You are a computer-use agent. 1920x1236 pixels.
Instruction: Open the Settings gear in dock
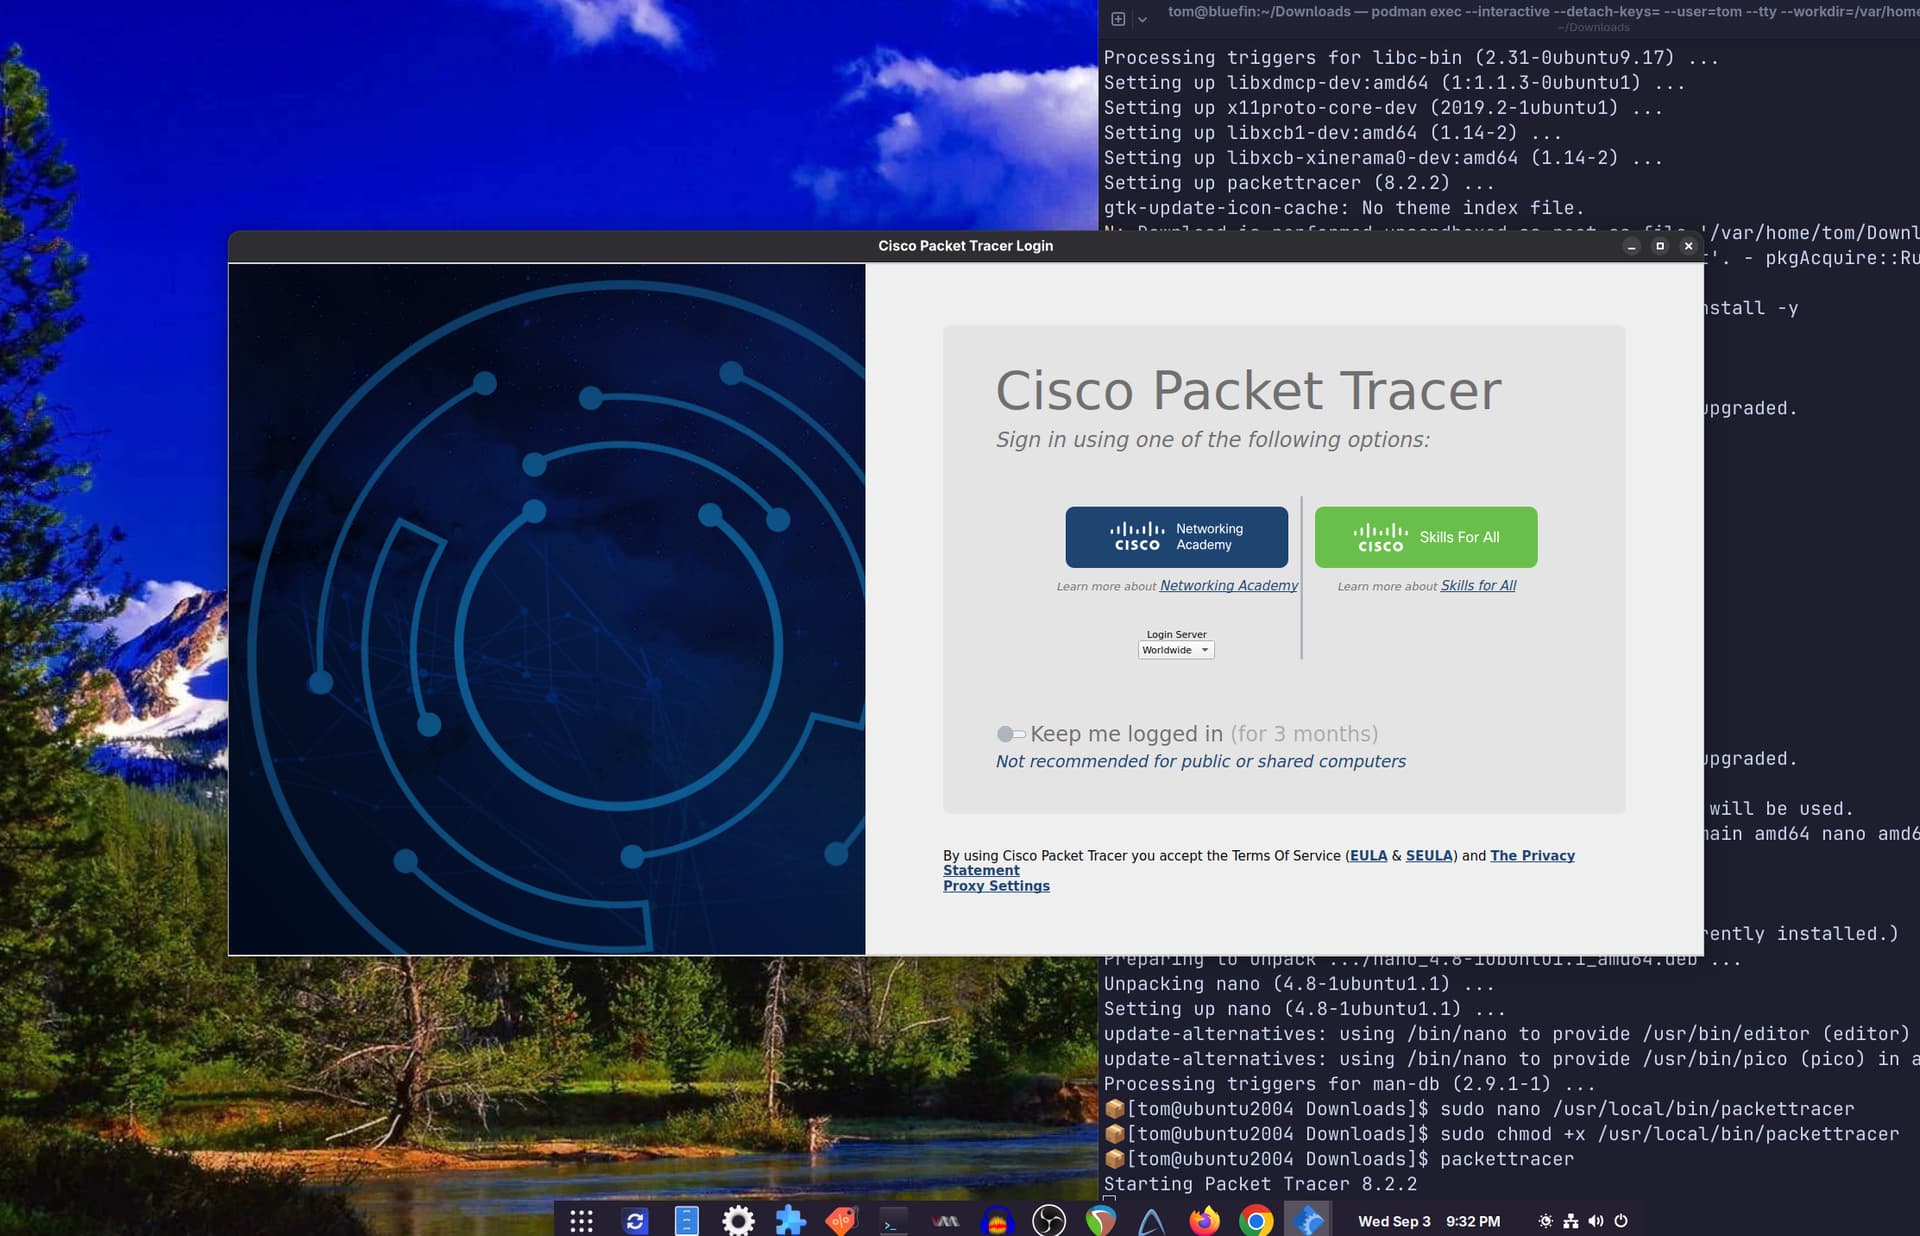[738, 1221]
